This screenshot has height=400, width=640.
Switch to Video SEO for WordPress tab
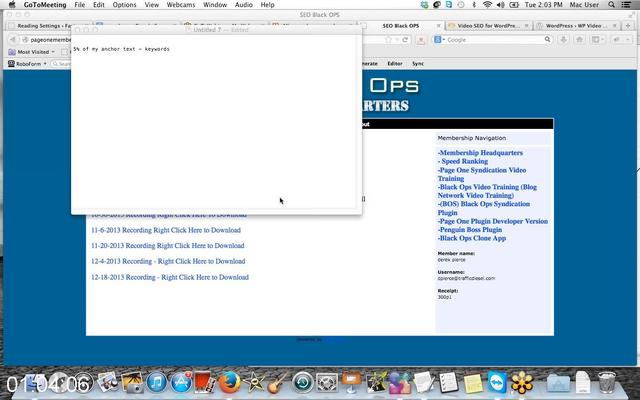(488, 25)
